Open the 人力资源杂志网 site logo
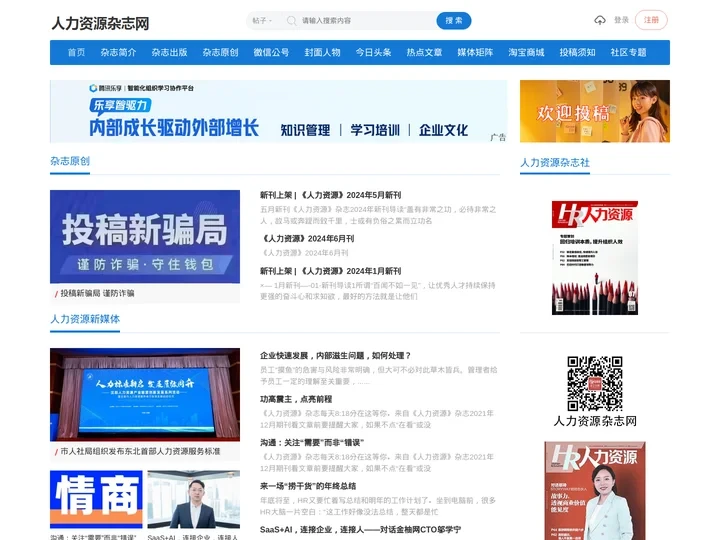The height and width of the screenshot is (540, 720). pos(100,23)
